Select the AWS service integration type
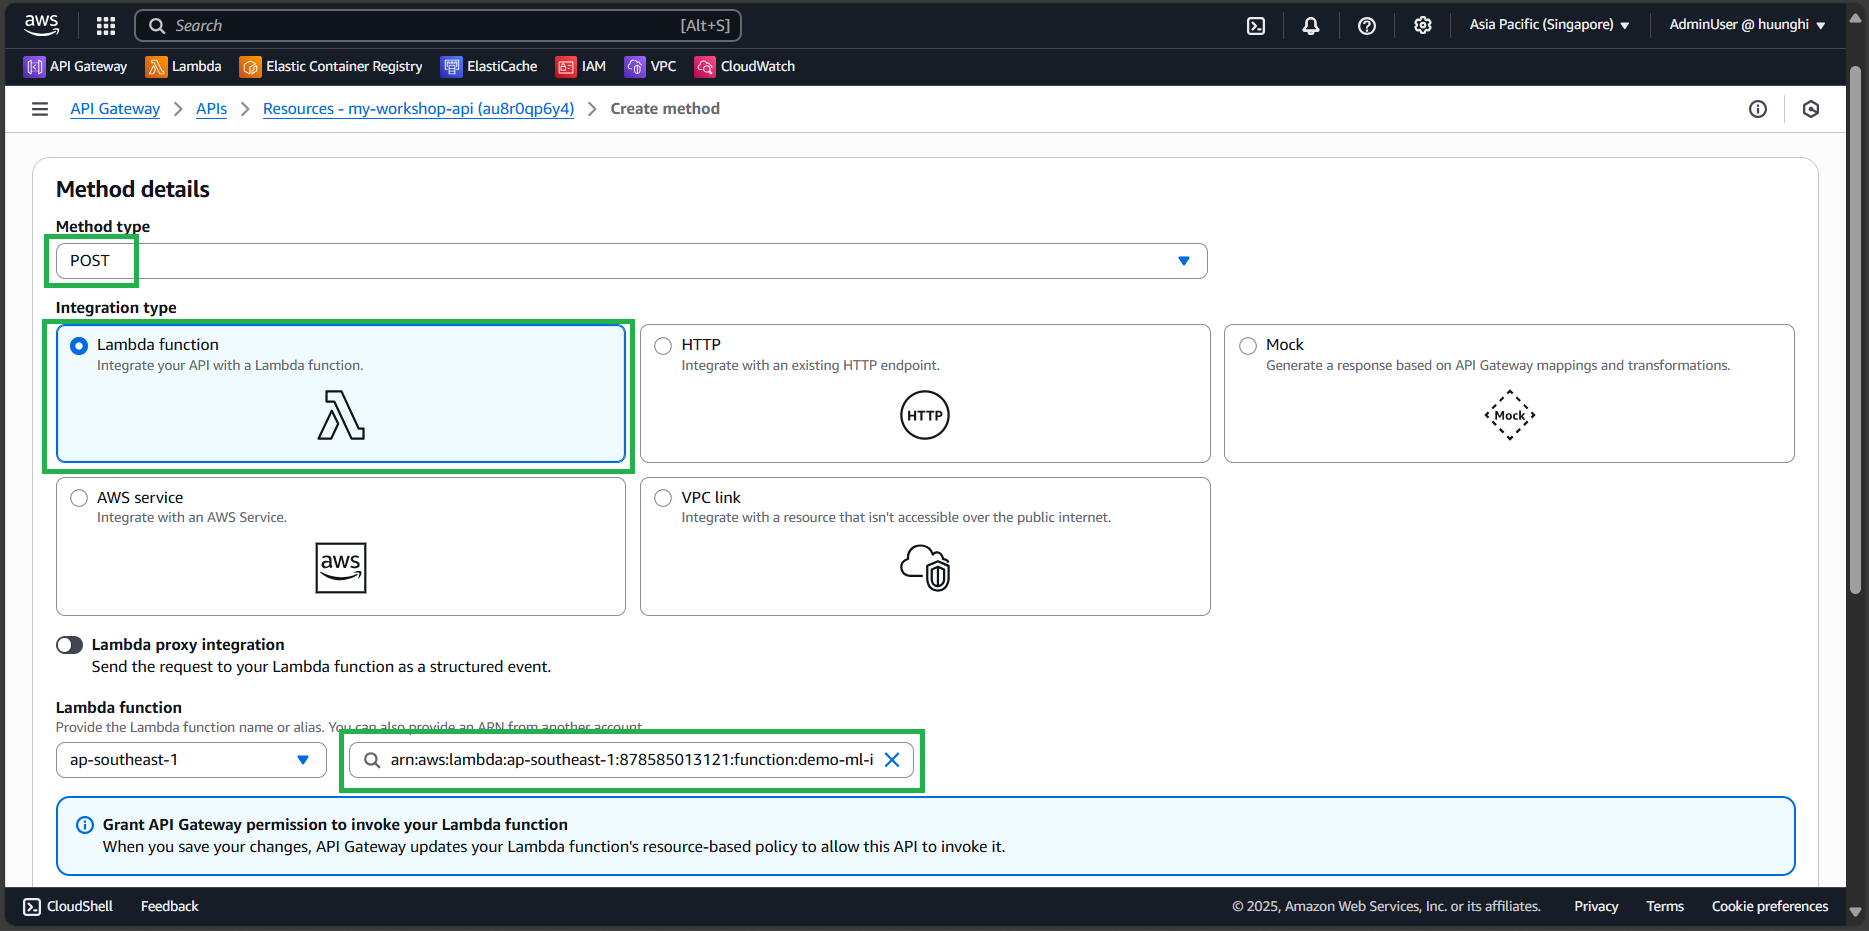 click(x=341, y=546)
